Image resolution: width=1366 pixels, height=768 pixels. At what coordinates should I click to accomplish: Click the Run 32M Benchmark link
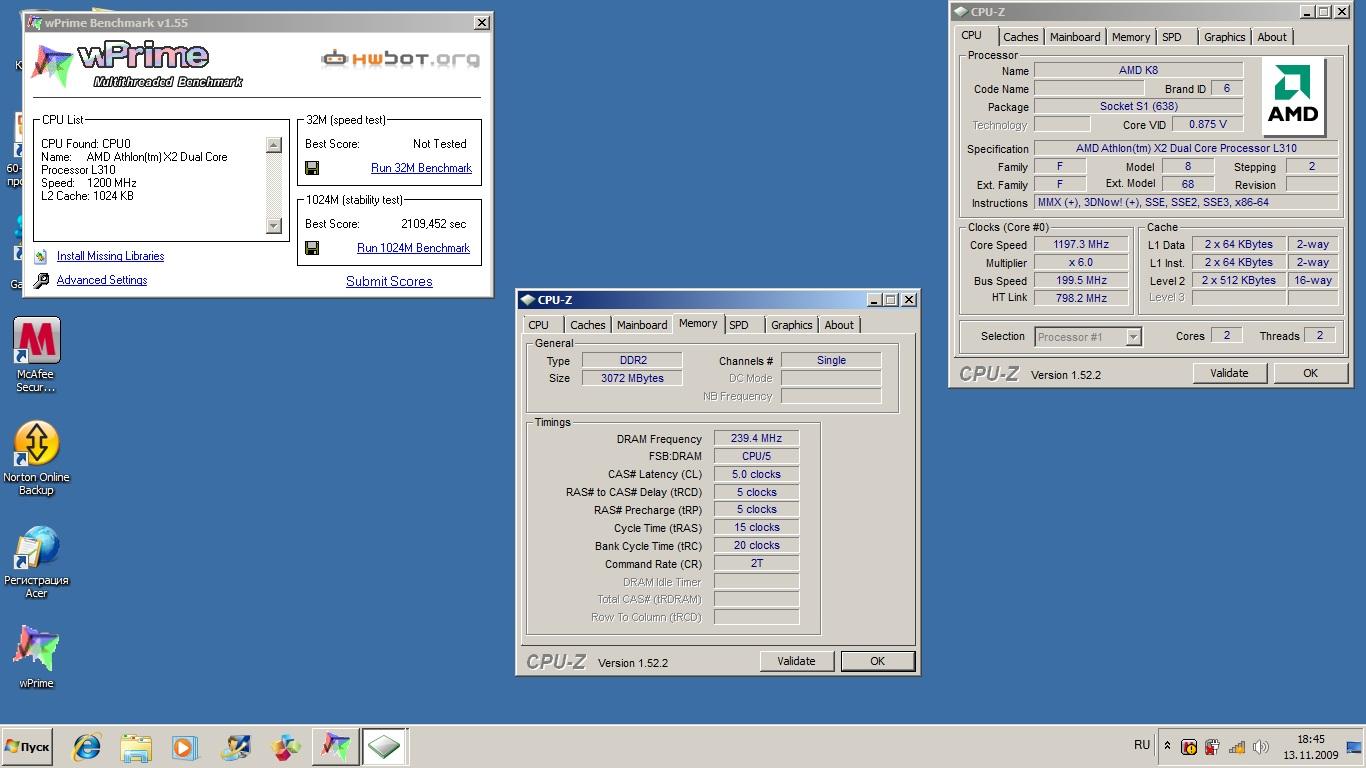pos(421,168)
